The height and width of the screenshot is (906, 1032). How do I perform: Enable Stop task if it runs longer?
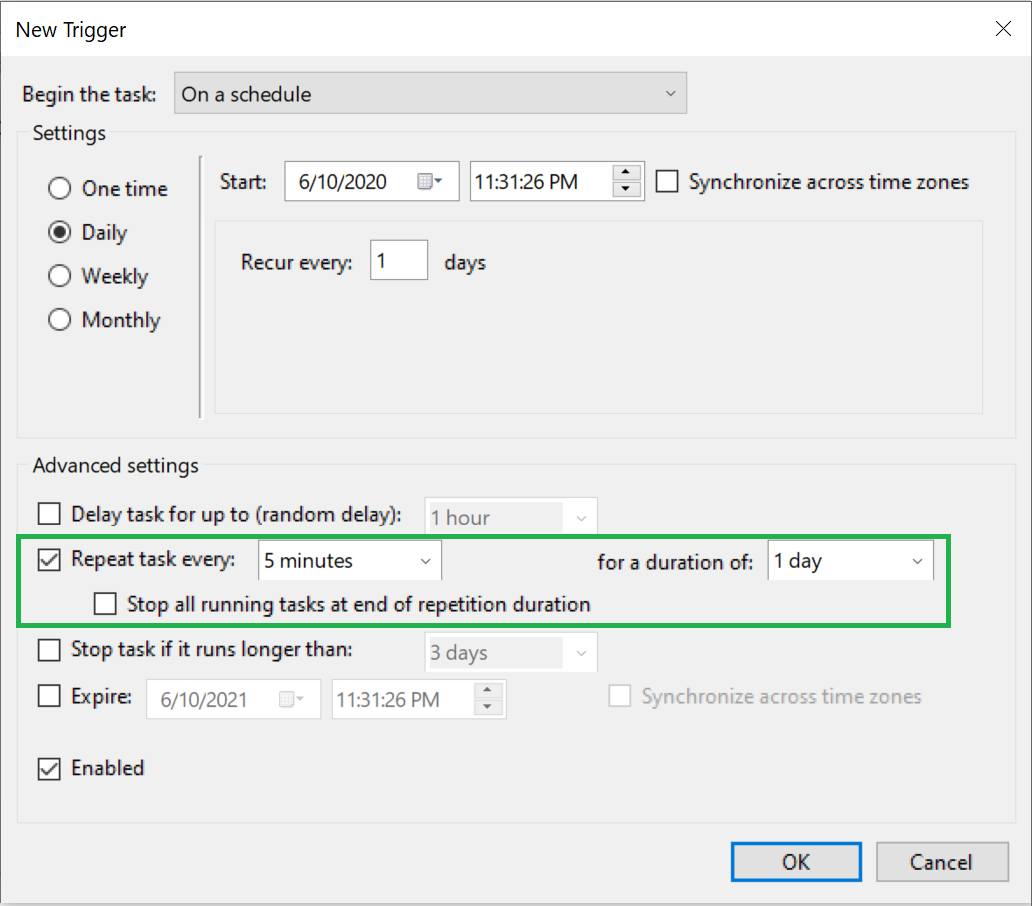point(49,650)
